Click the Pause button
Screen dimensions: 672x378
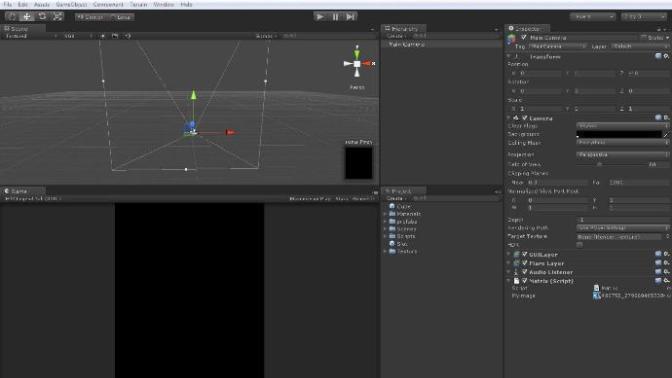[x=335, y=17]
